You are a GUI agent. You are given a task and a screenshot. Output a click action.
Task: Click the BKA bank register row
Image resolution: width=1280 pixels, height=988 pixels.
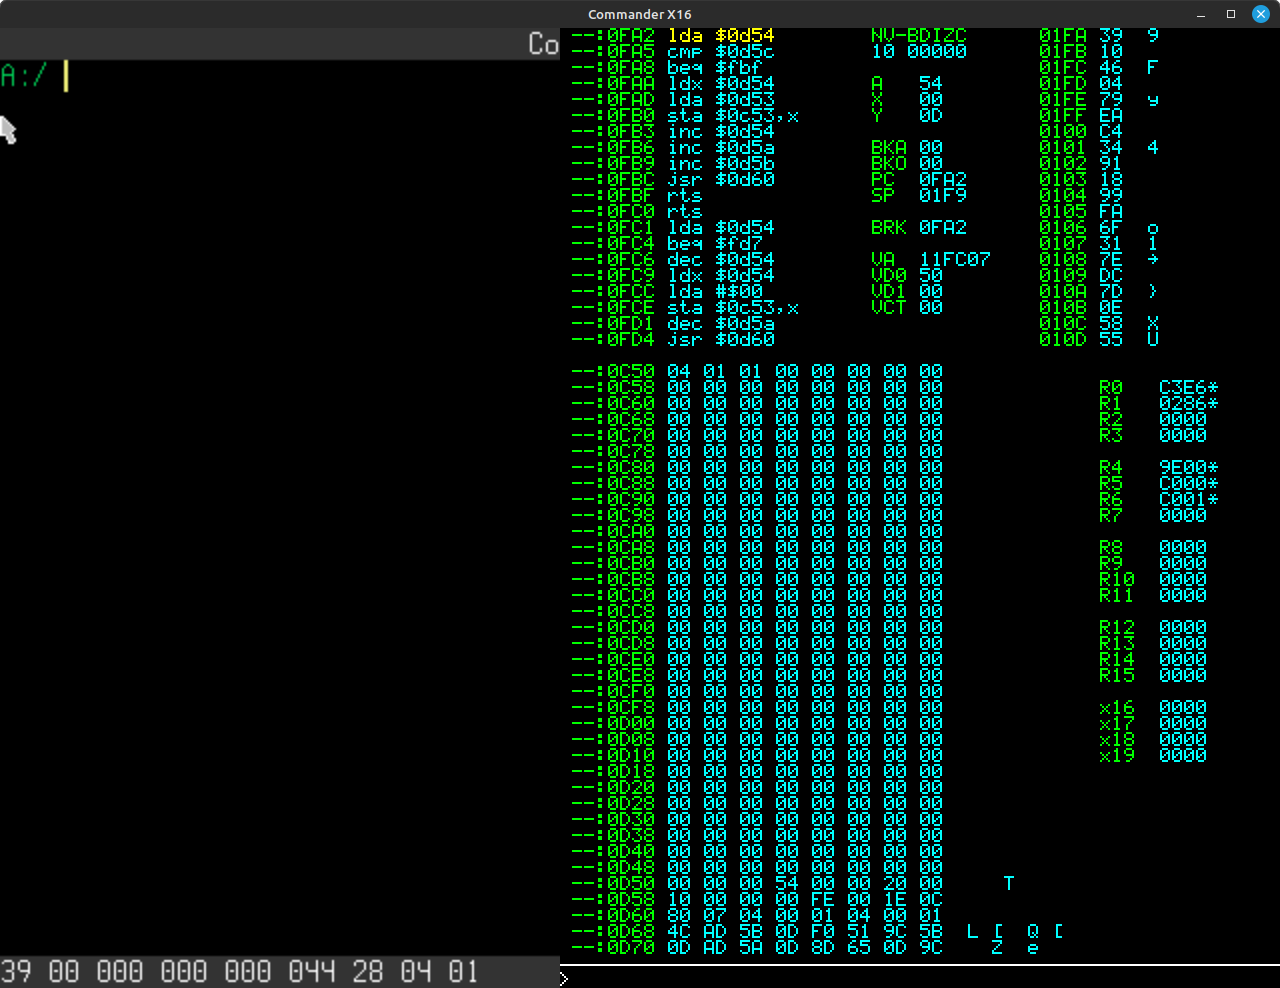click(907, 148)
